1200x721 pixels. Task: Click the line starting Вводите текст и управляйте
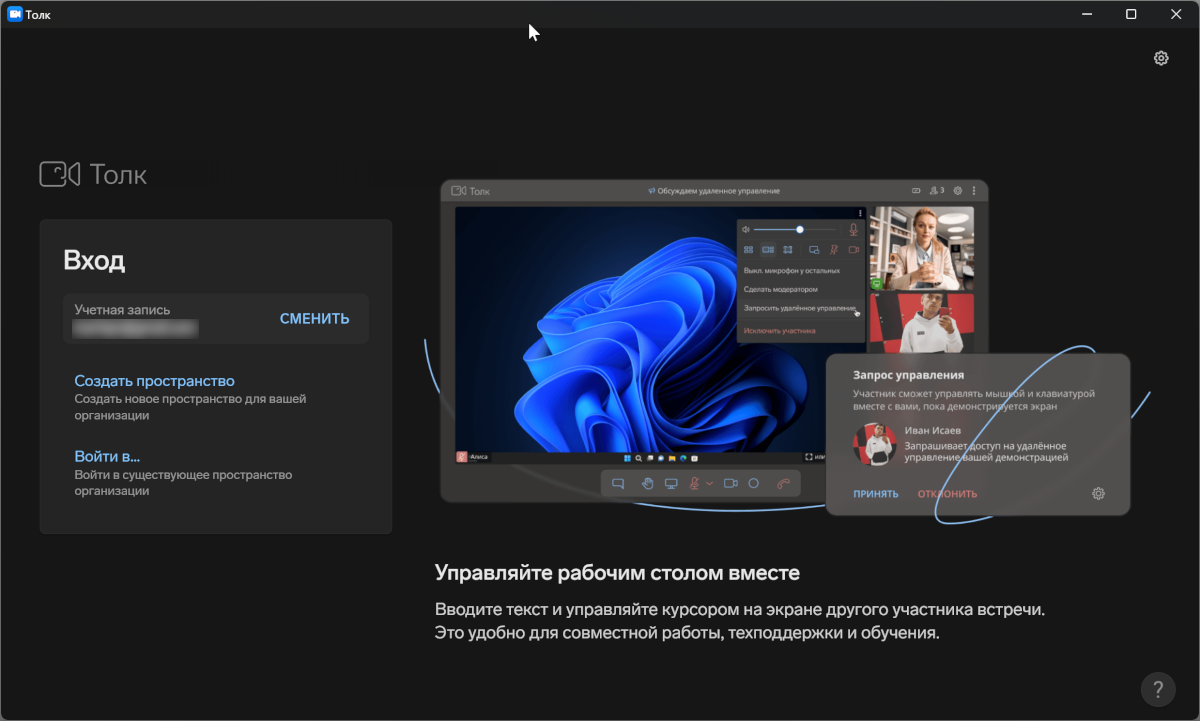741,610
